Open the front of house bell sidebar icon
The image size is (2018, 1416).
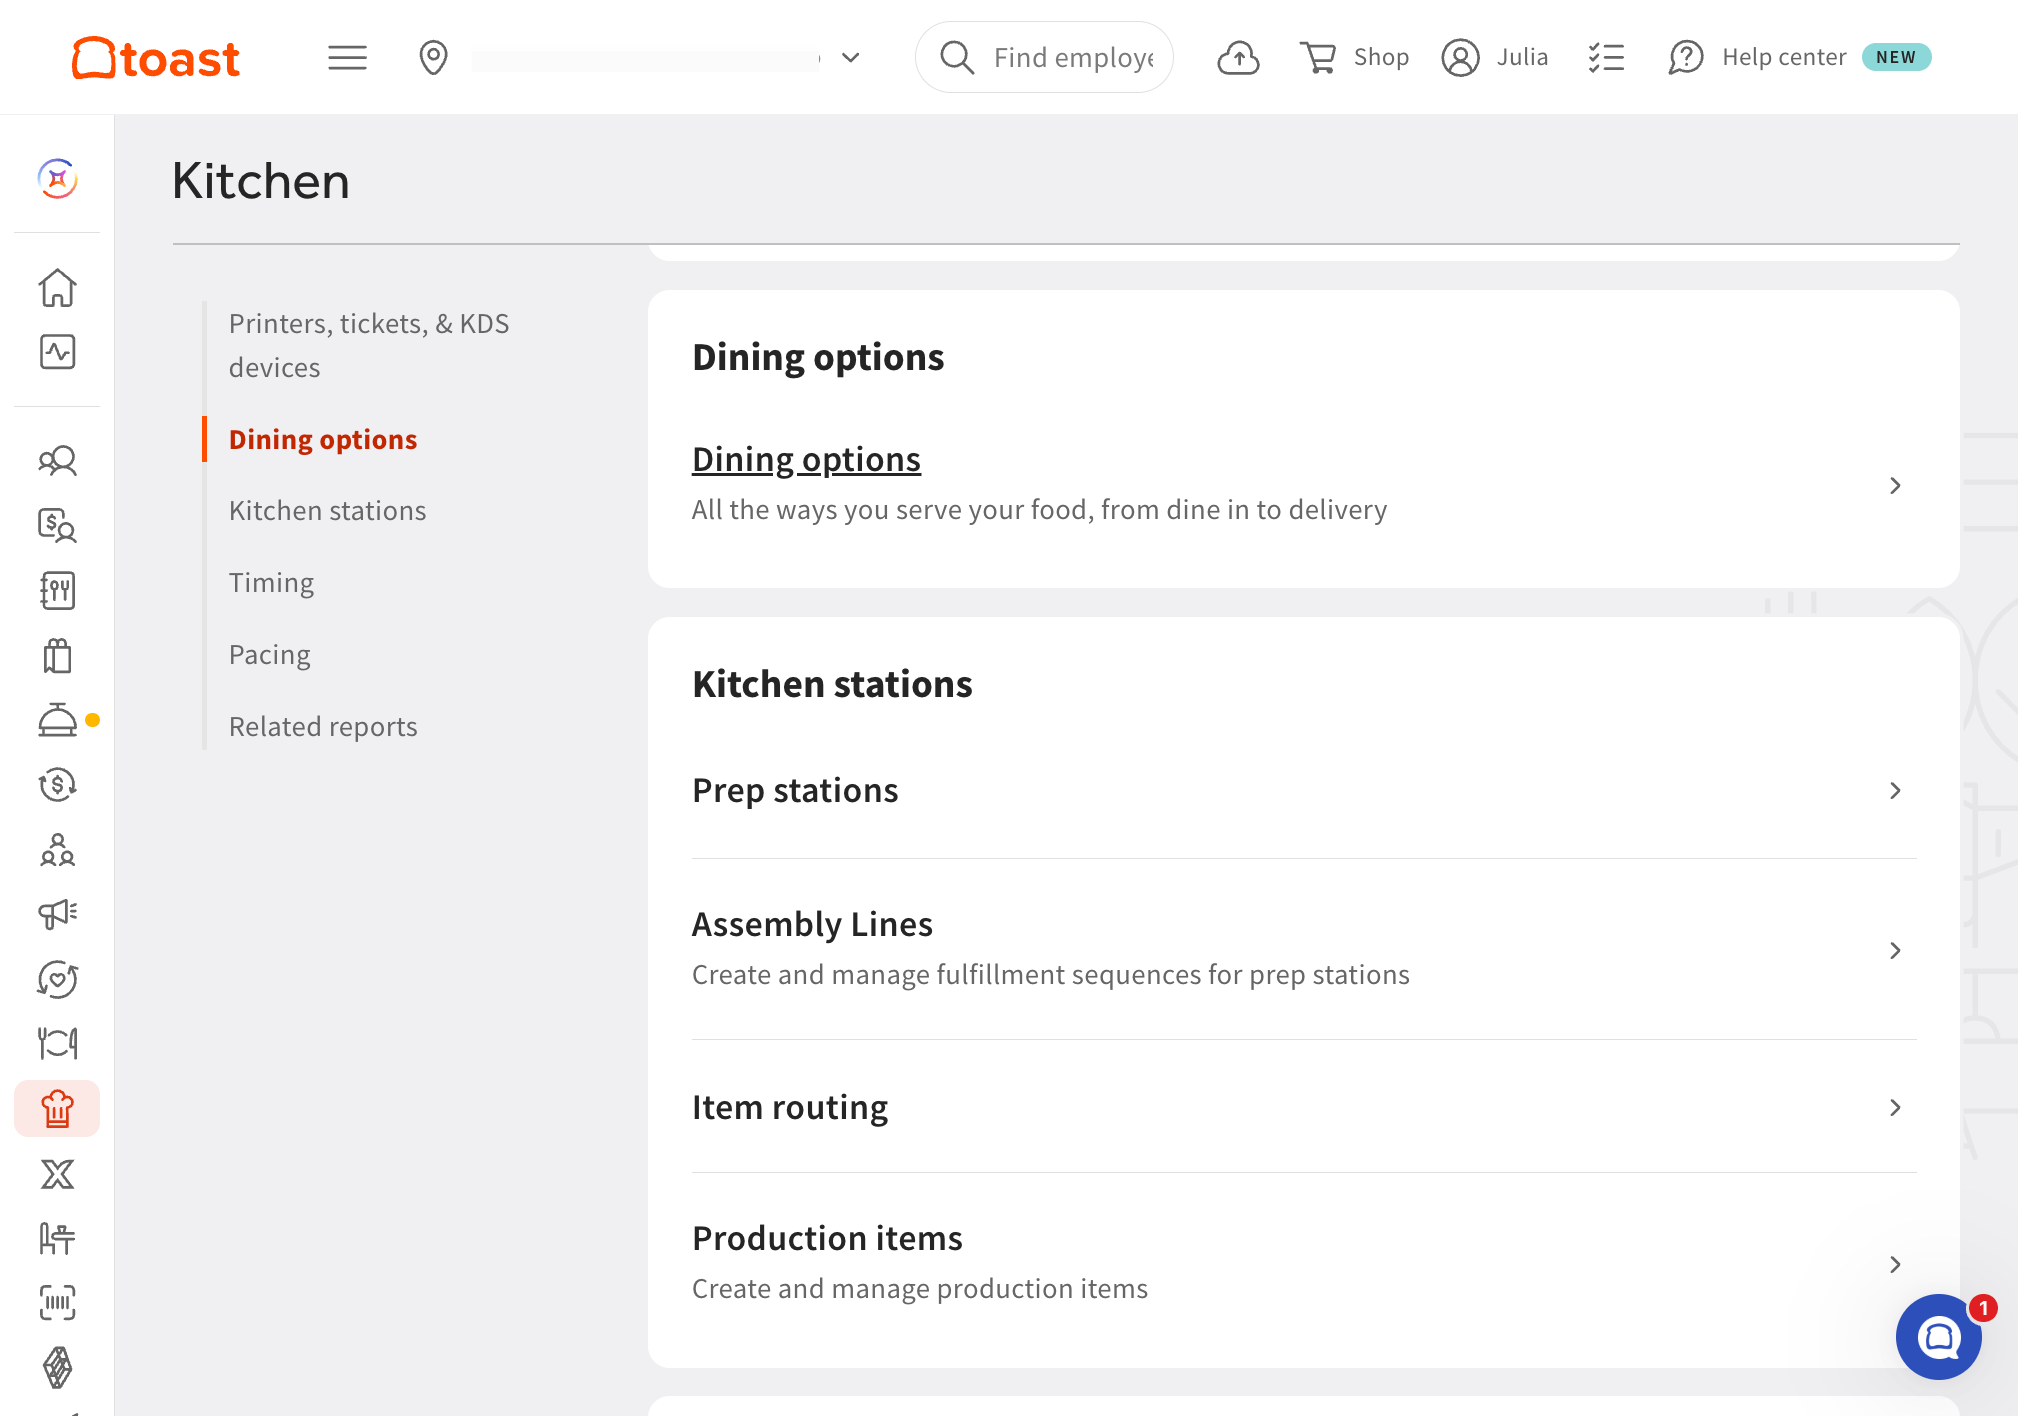pyautogui.click(x=58, y=720)
